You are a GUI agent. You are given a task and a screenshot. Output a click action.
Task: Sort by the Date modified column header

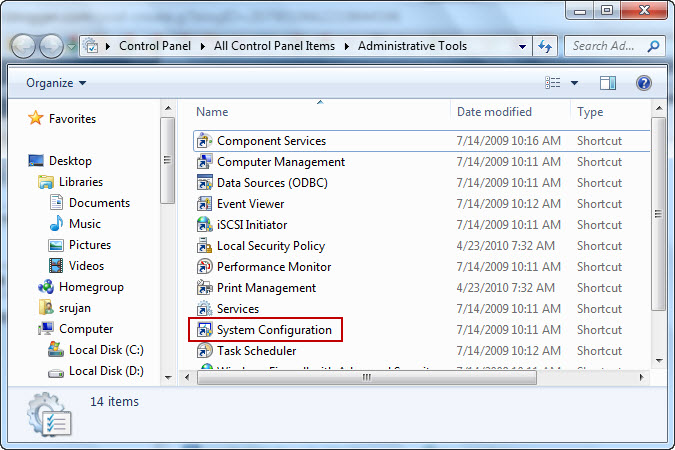[511, 112]
